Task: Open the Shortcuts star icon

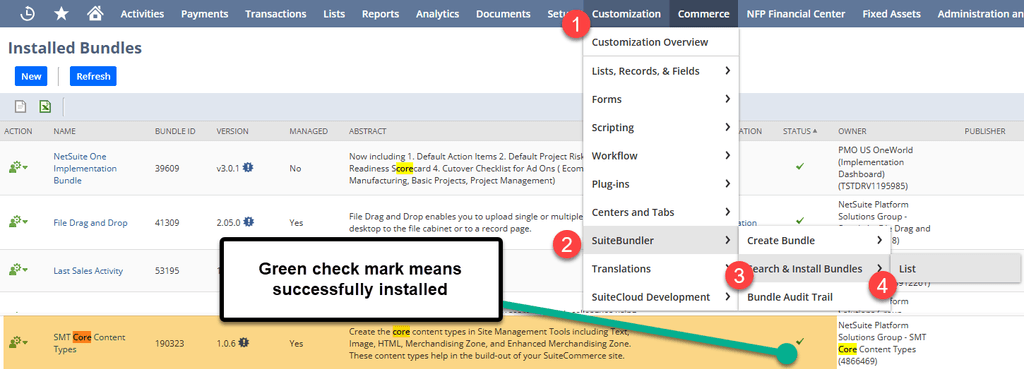Action: [x=61, y=13]
